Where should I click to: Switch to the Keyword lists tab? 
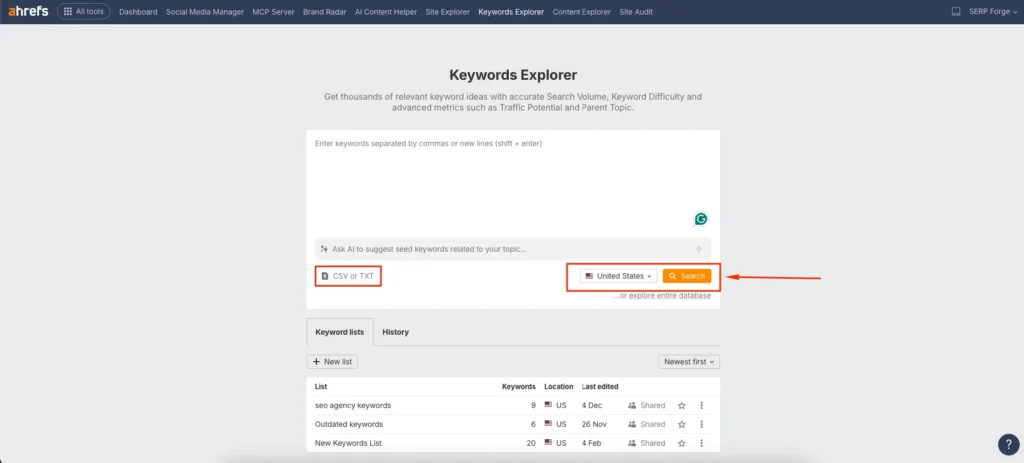[x=340, y=332]
